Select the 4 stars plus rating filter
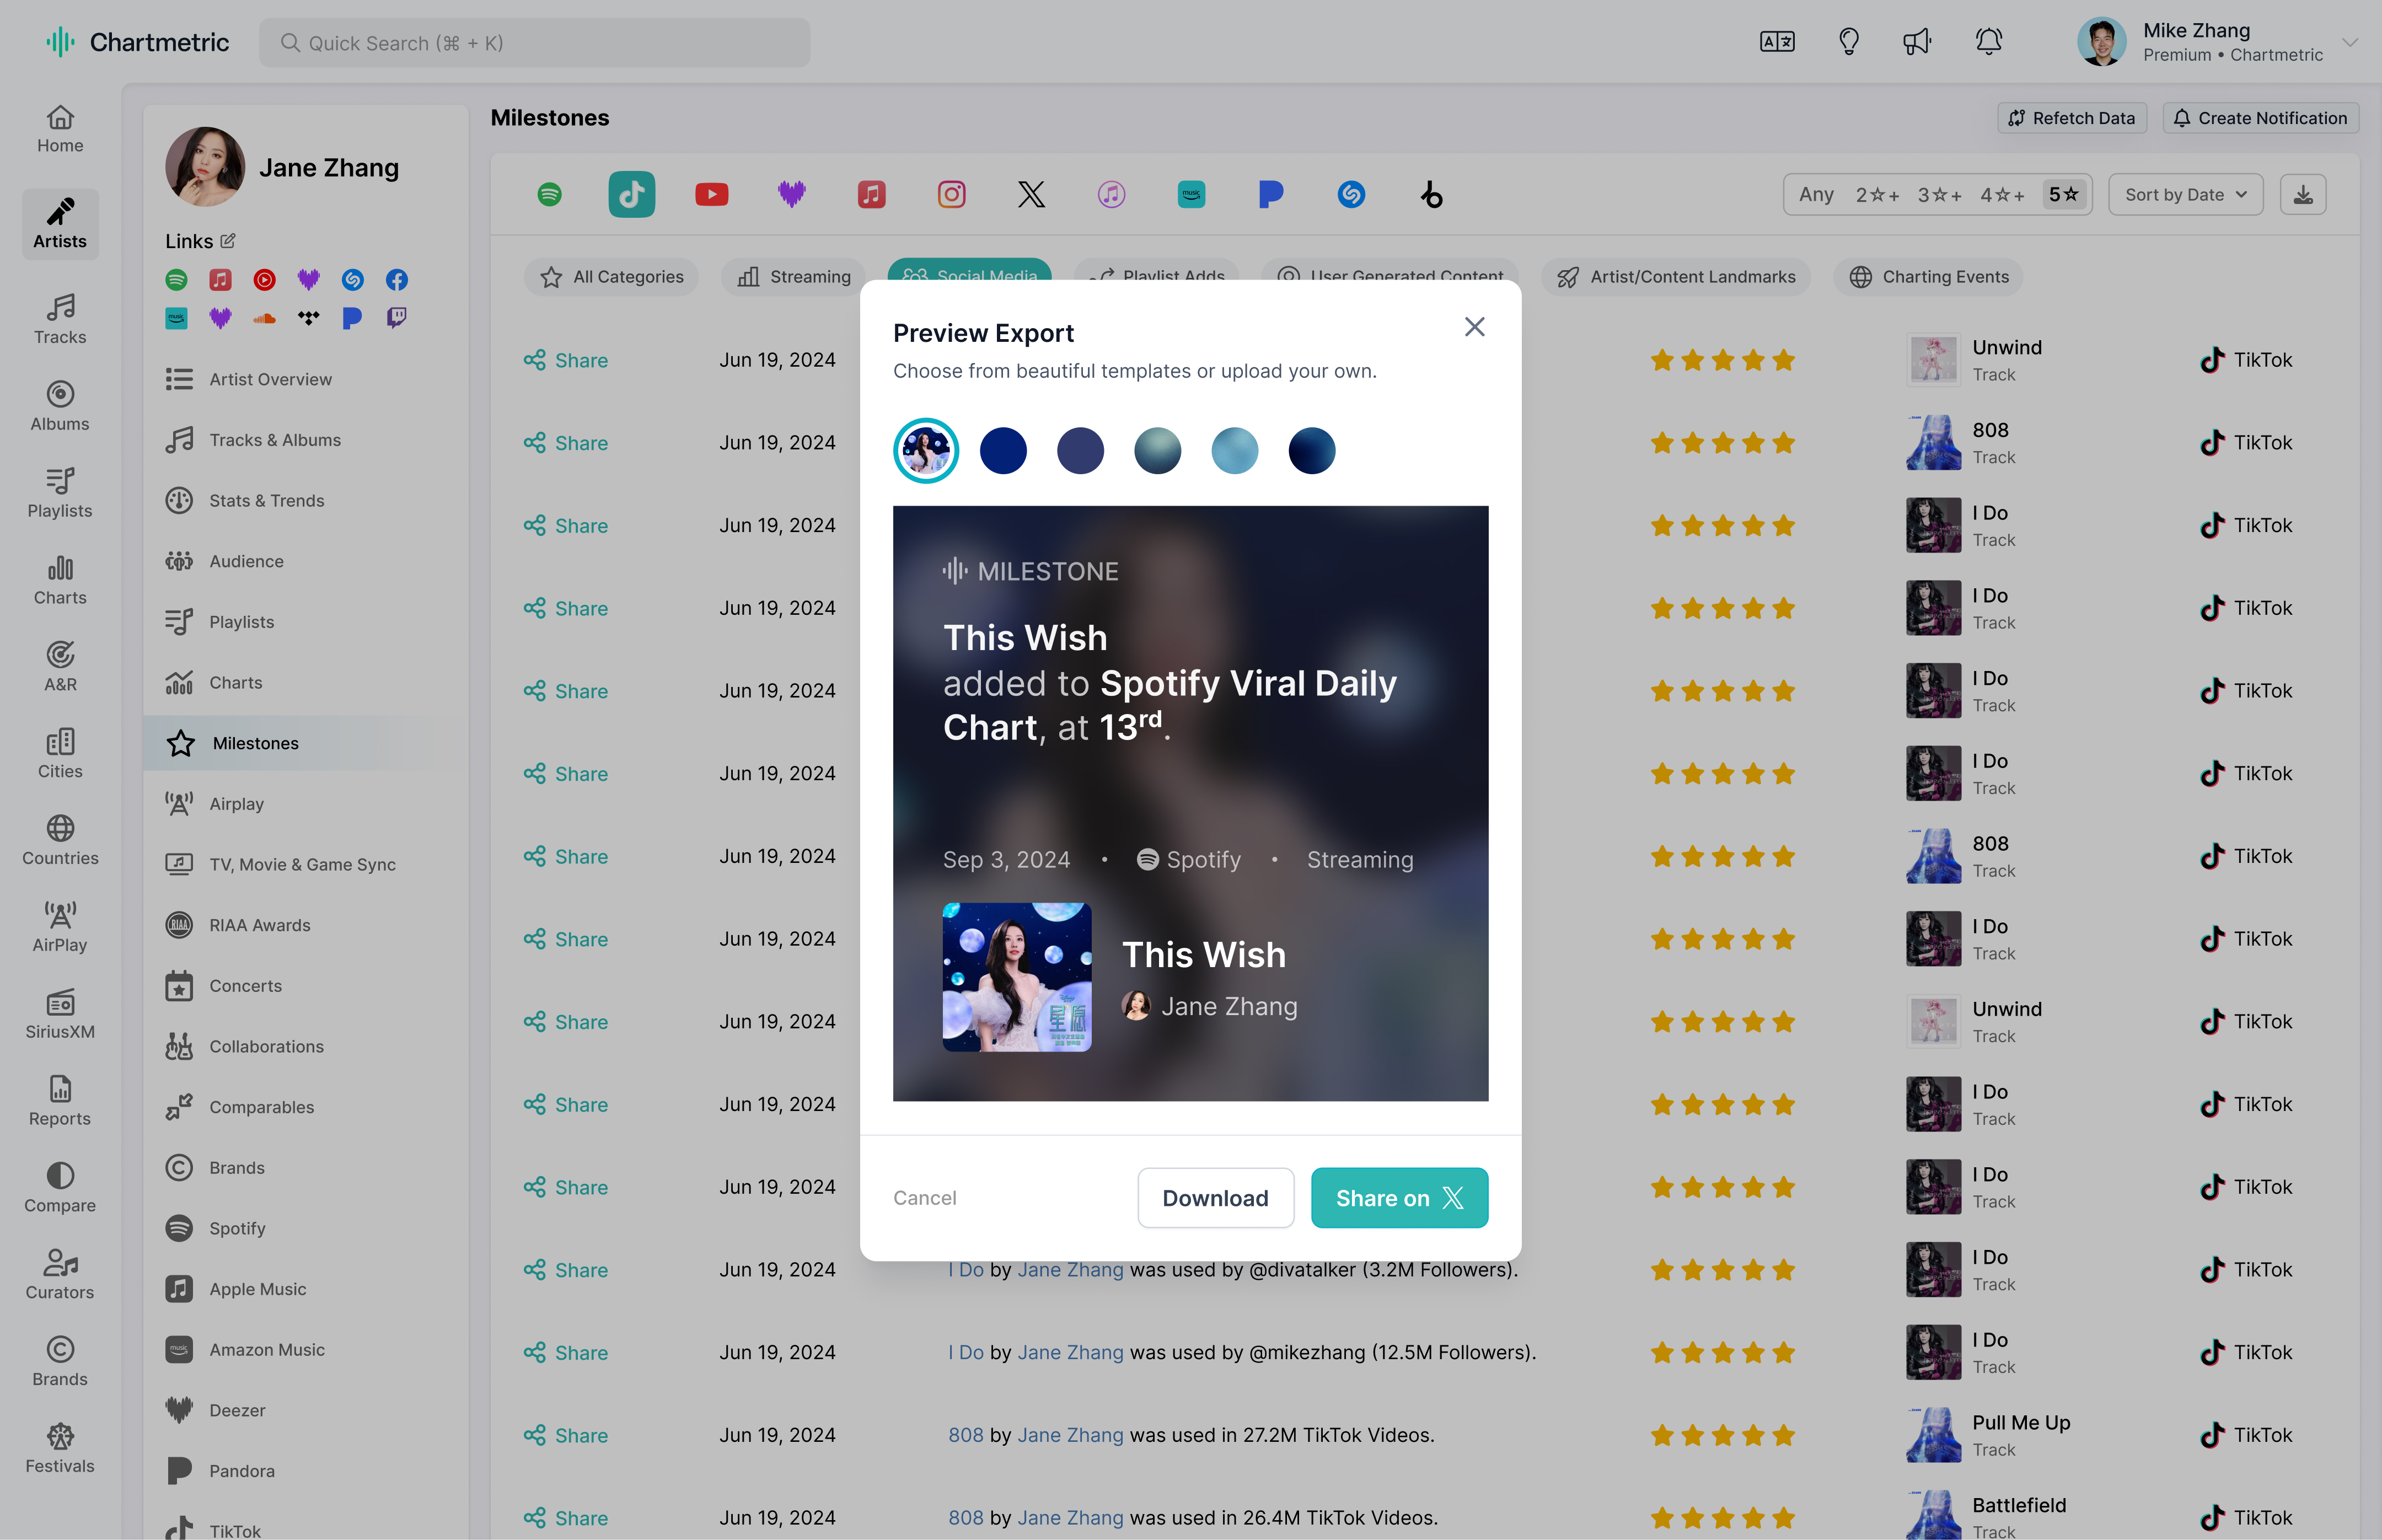Viewport: 2382px width, 1540px height. click(x=2002, y=194)
